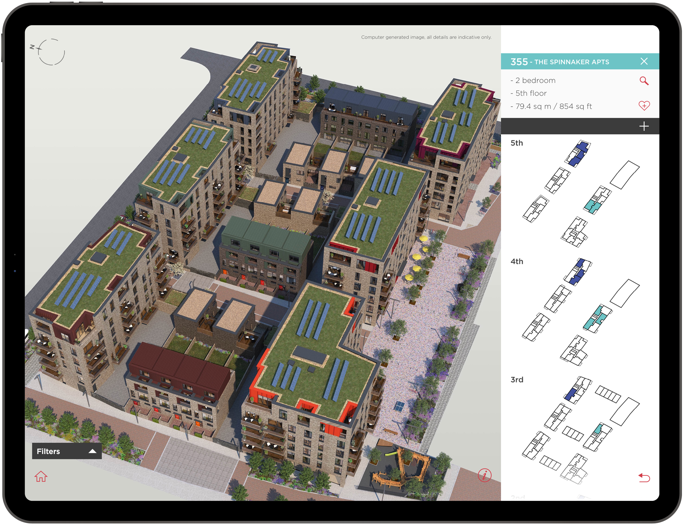Image resolution: width=700 pixels, height=525 pixels.
Task: Click the Filters arrow triangle
Action: click(x=92, y=451)
